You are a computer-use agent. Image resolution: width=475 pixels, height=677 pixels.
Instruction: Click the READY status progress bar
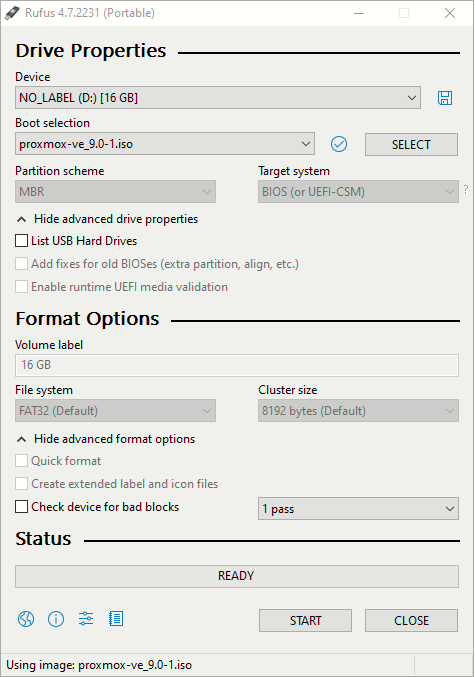click(237, 576)
